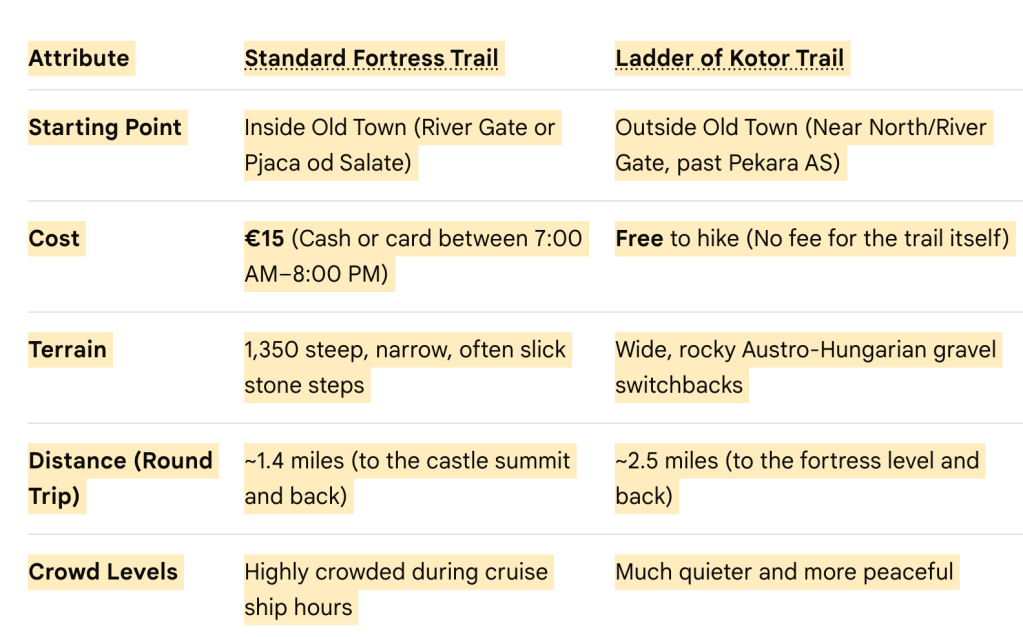Select the Cost row label
This screenshot has height=637, width=1023.
click(x=54, y=238)
